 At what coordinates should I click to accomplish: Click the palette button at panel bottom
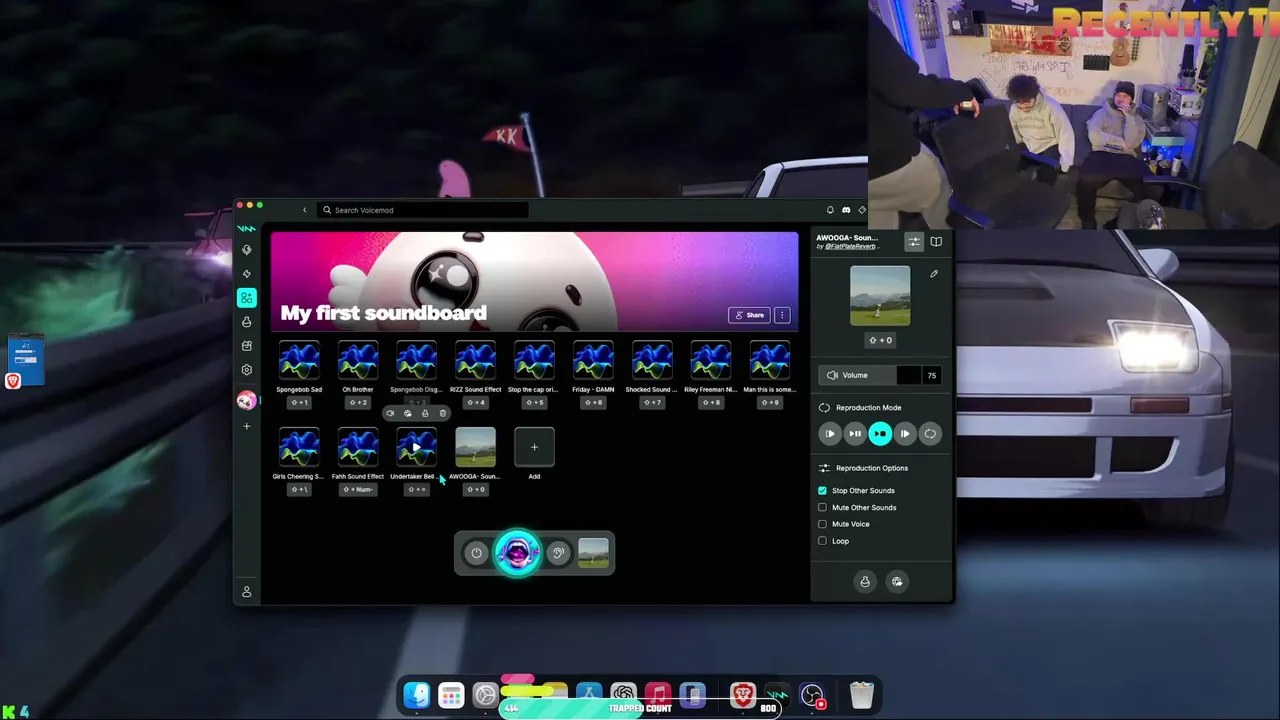click(x=897, y=582)
